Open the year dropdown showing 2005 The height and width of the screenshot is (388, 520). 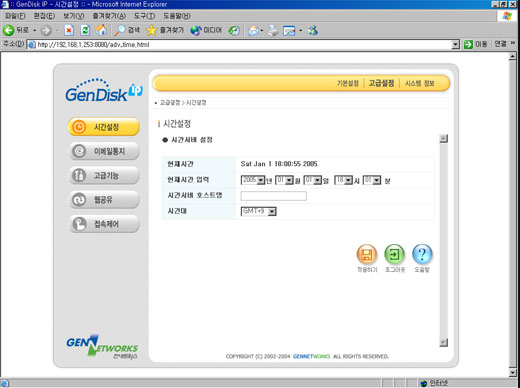[x=253, y=180]
